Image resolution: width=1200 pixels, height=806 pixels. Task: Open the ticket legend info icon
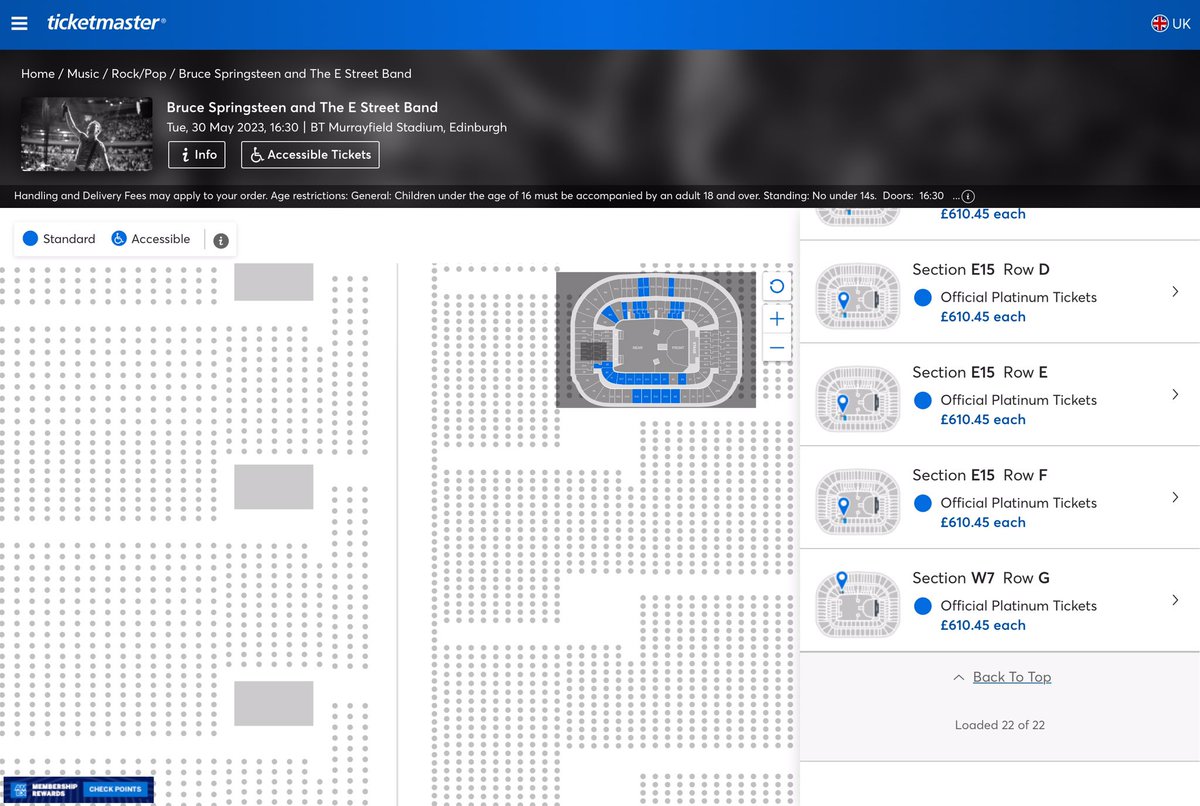(221, 240)
